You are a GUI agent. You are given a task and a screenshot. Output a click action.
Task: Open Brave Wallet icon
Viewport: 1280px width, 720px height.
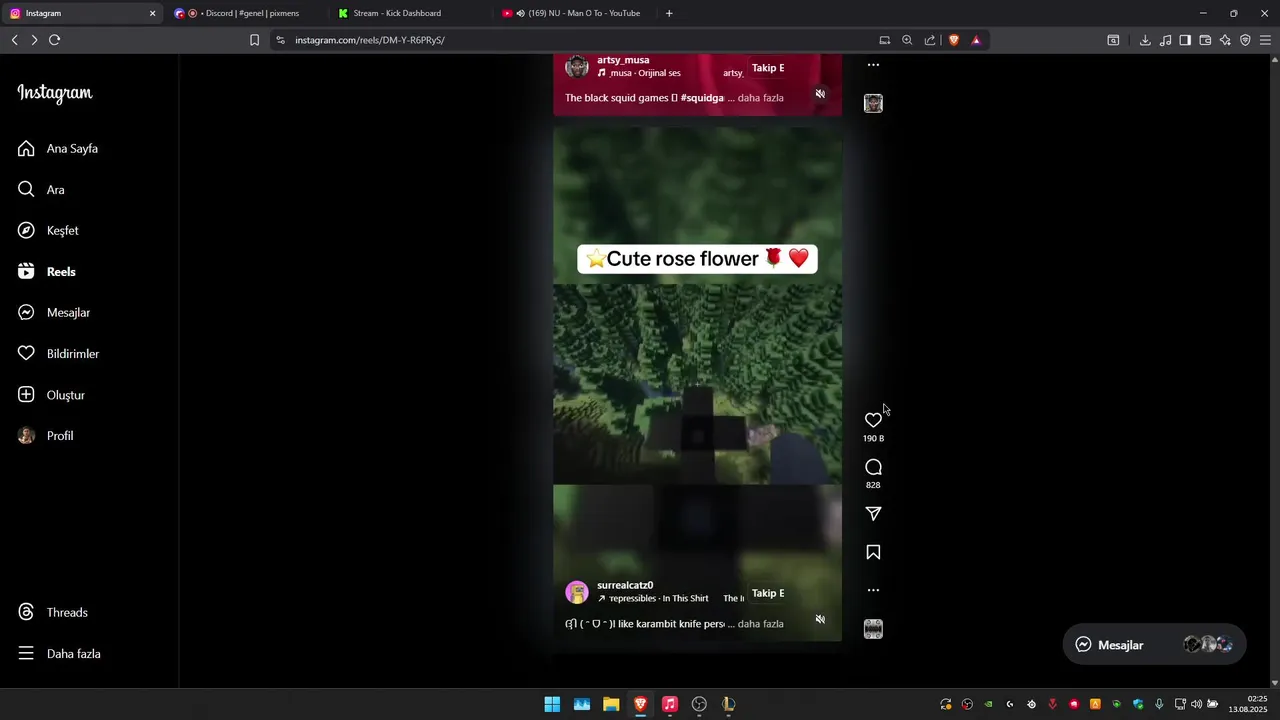pyautogui.click(x=1205, y=40)
